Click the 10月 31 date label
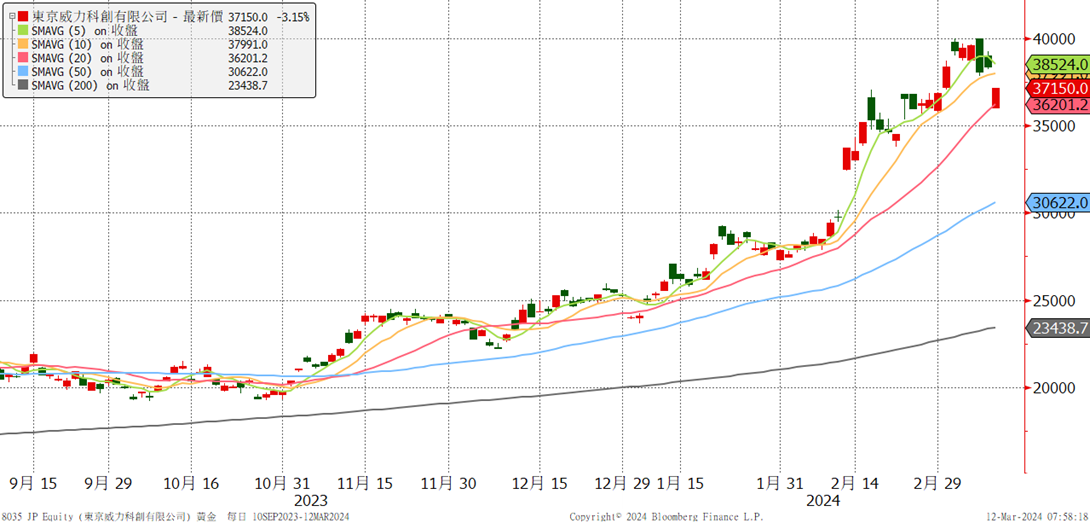The width and height of the screenshot is (1090, 523). (280, 482)
